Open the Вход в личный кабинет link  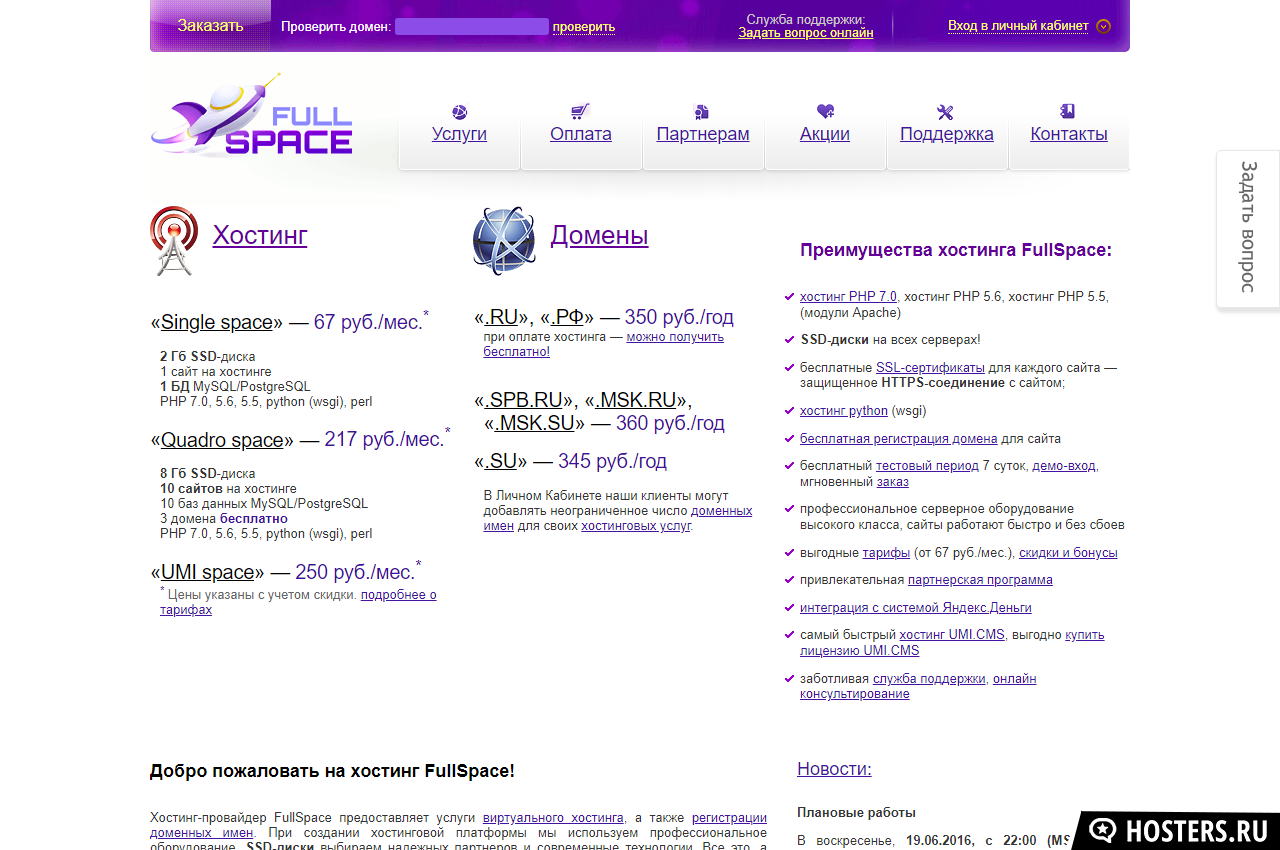[1018, 26]
